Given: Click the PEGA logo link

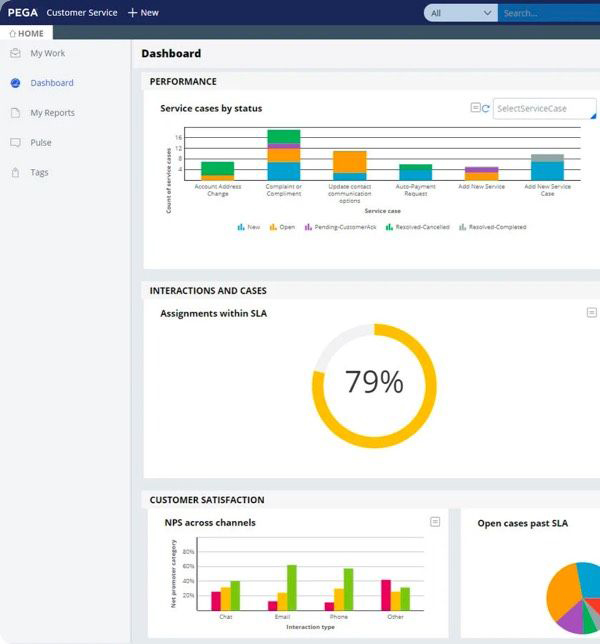Looking at the screenshot, I should pos(22,13).
